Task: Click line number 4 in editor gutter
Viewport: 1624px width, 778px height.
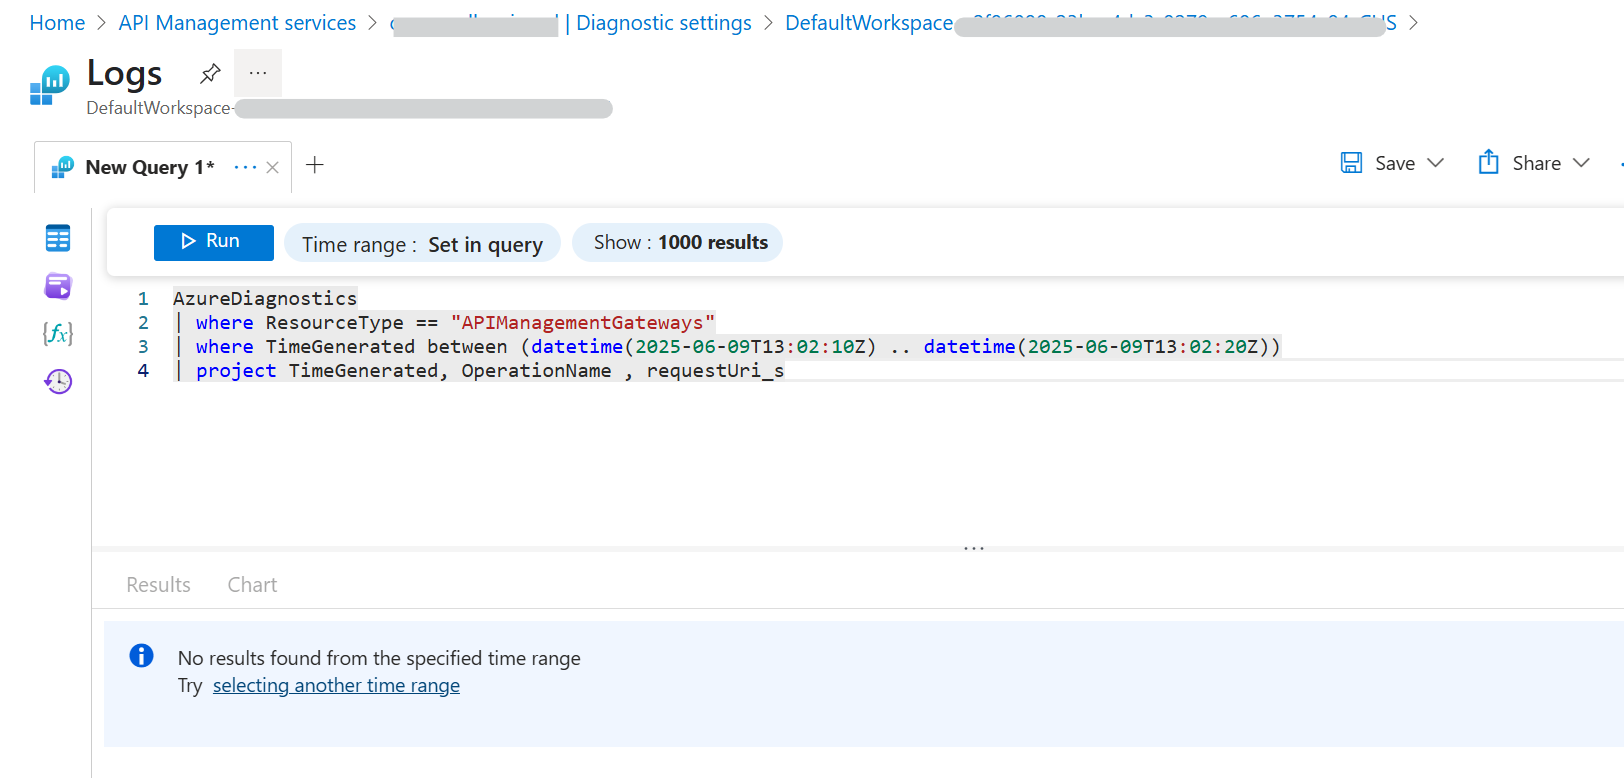Action: 143,370
